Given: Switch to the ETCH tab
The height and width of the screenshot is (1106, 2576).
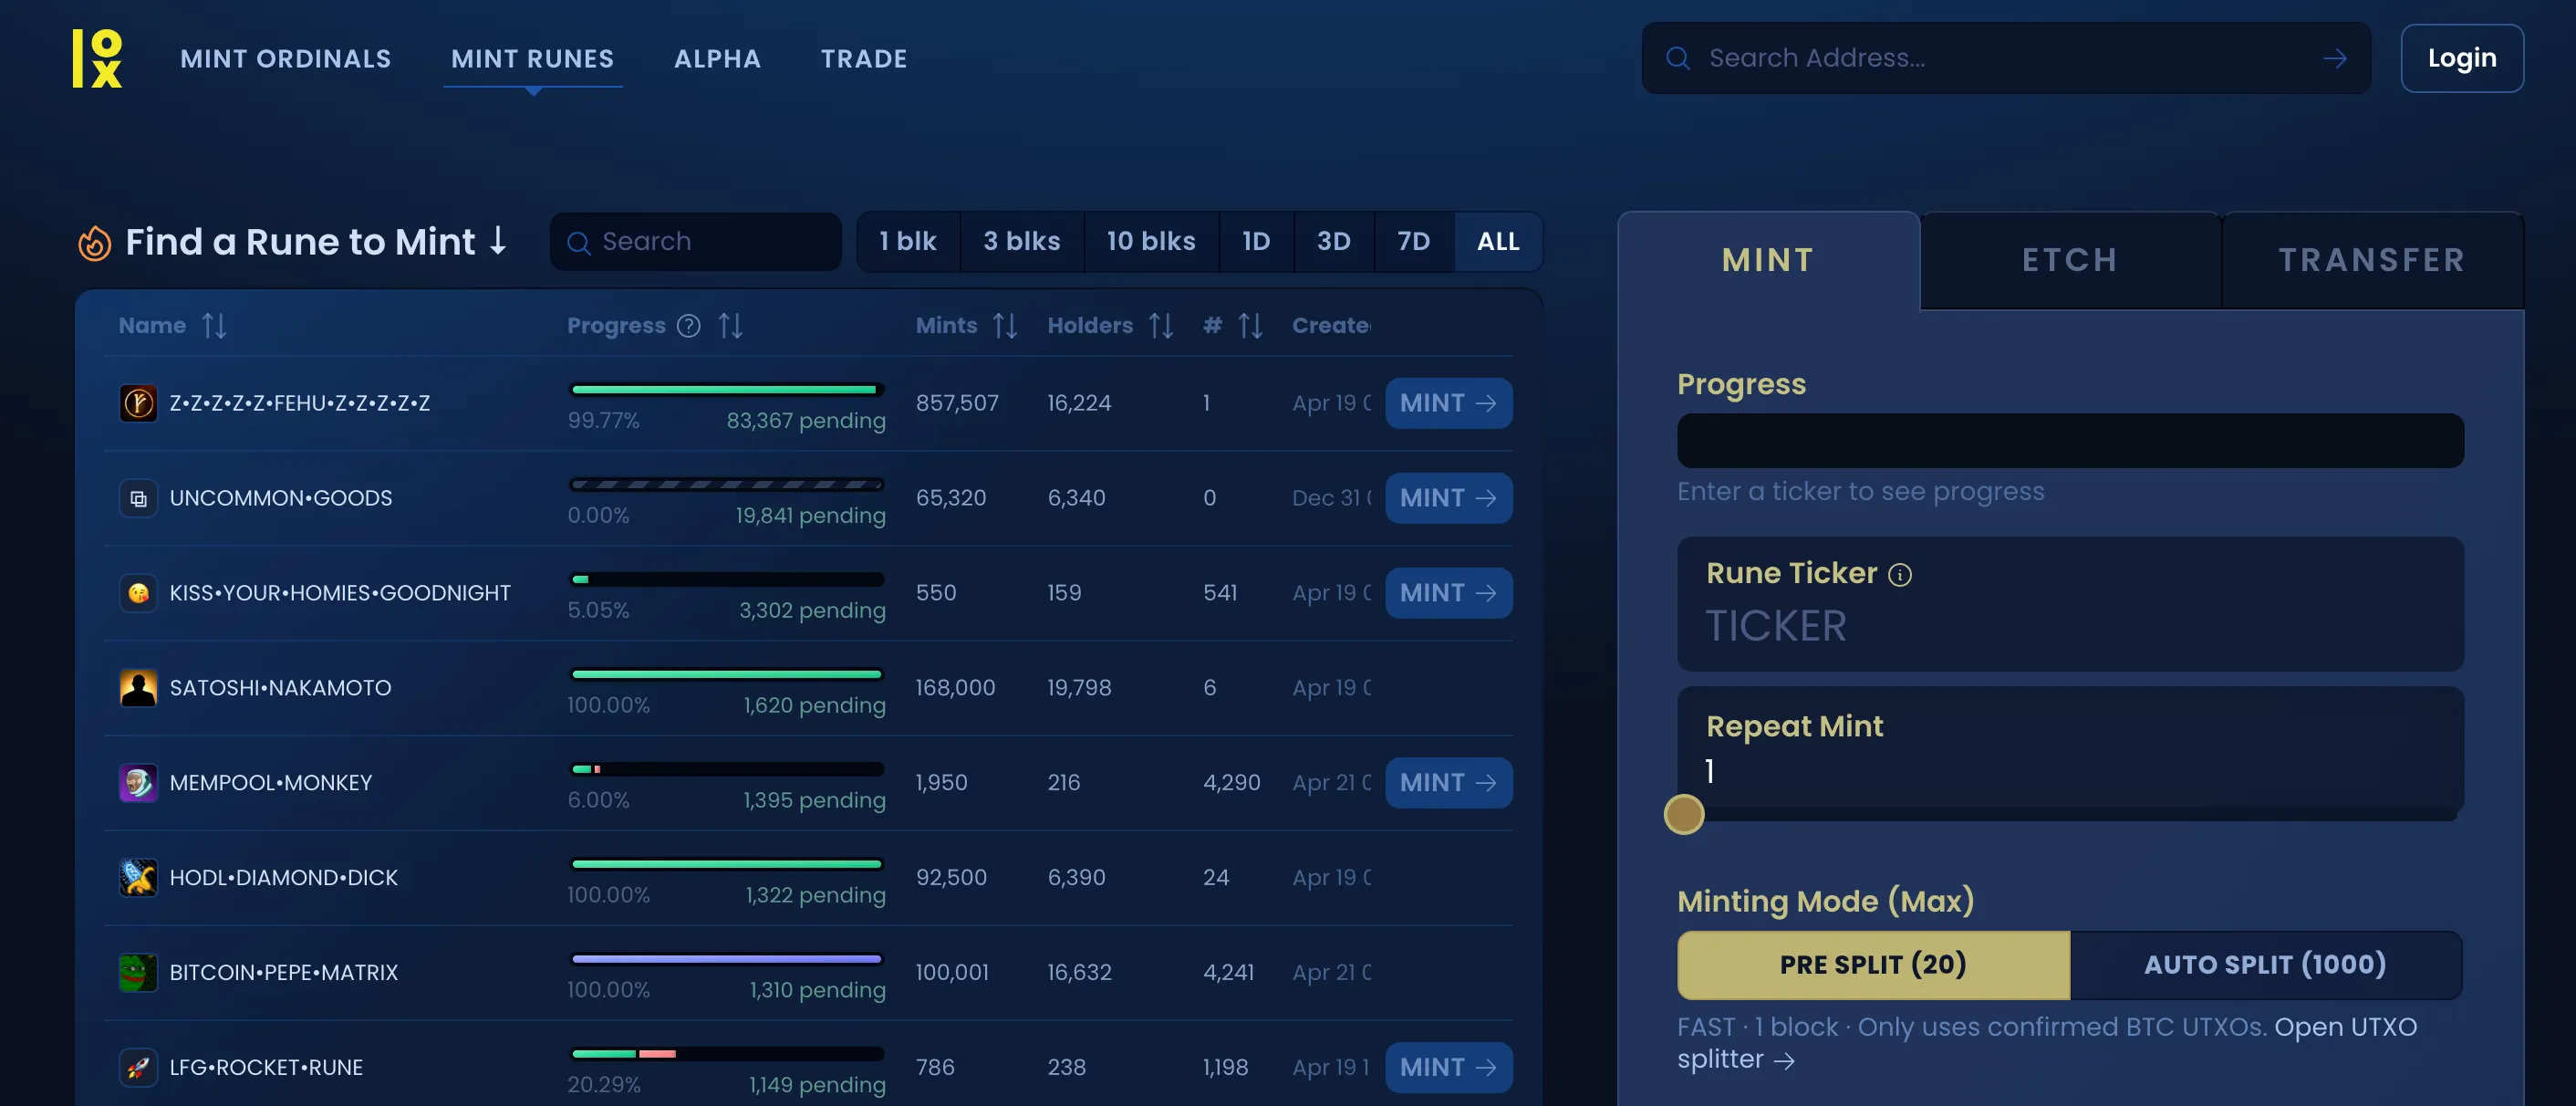Looking at the screenshot, I should 2069,260.
